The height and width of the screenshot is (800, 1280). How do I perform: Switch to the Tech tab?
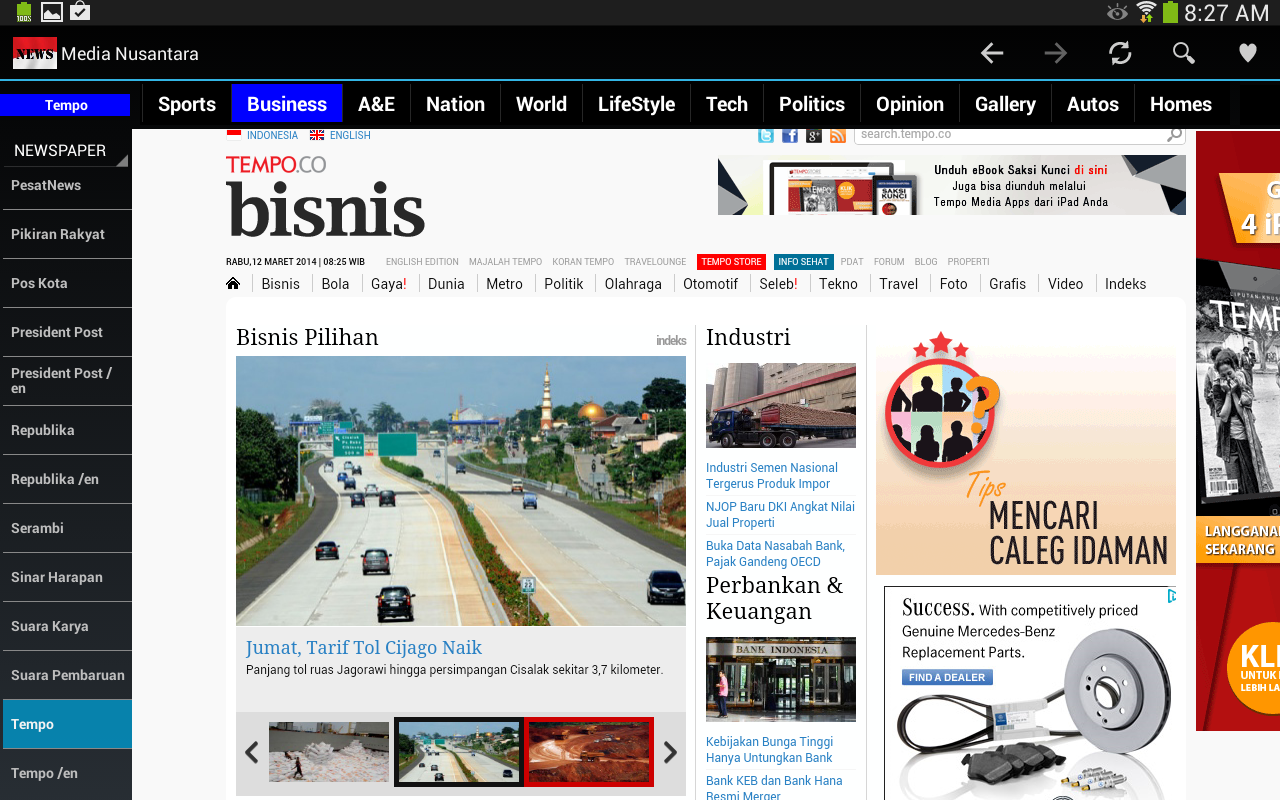727,104
